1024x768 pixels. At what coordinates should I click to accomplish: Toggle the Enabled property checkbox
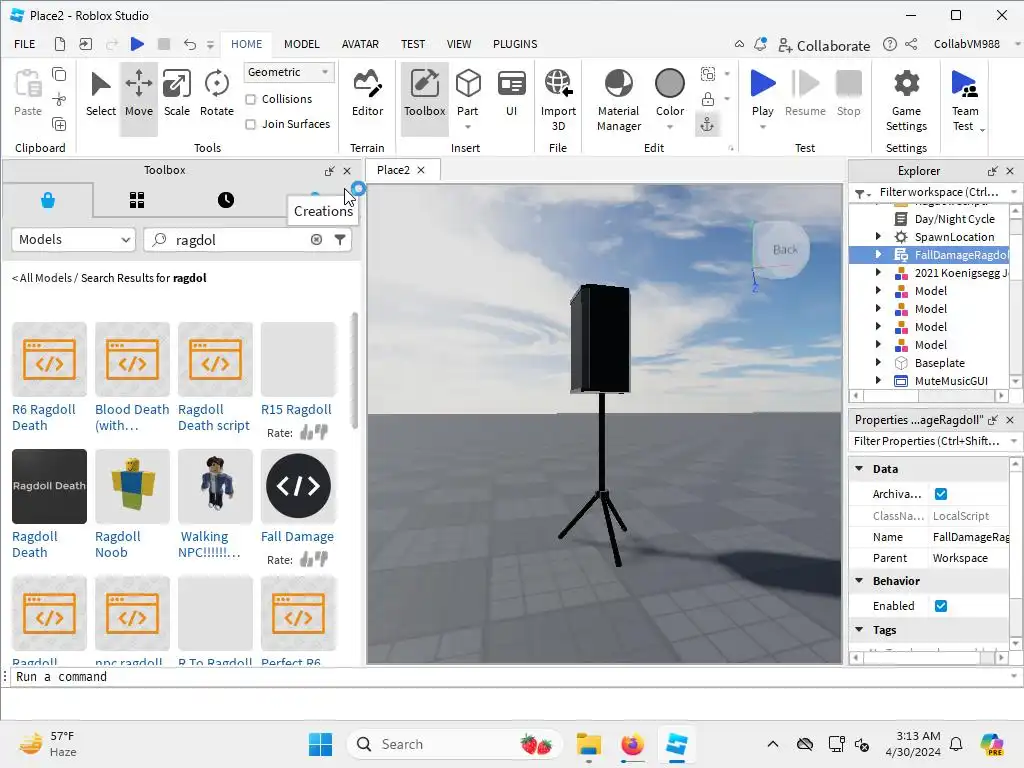coord(941,606)
